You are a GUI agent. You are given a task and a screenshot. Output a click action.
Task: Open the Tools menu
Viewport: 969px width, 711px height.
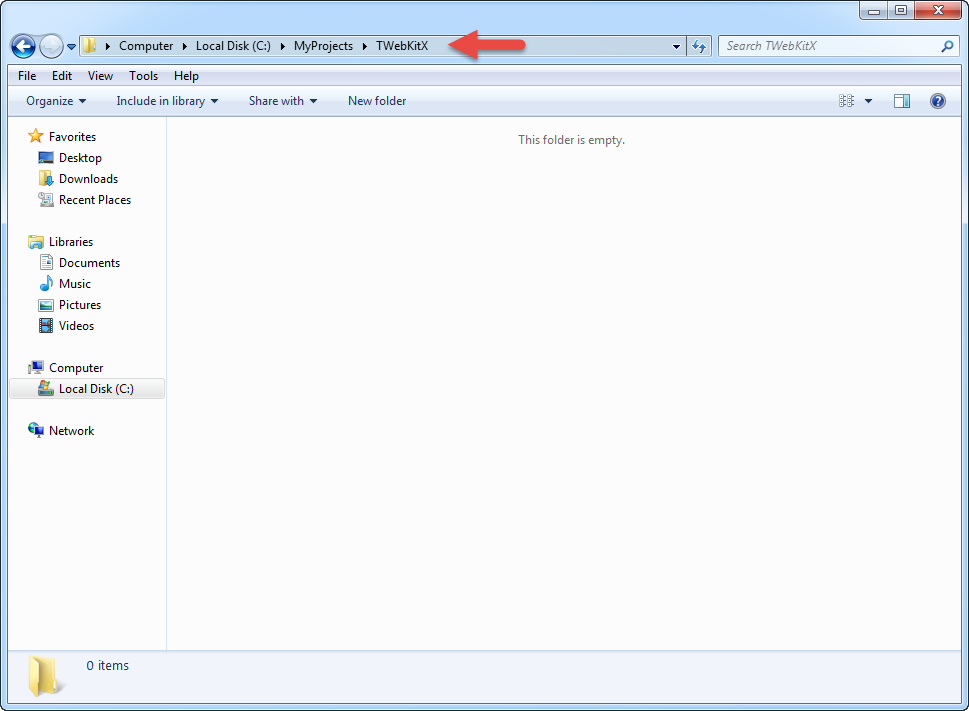143,76
